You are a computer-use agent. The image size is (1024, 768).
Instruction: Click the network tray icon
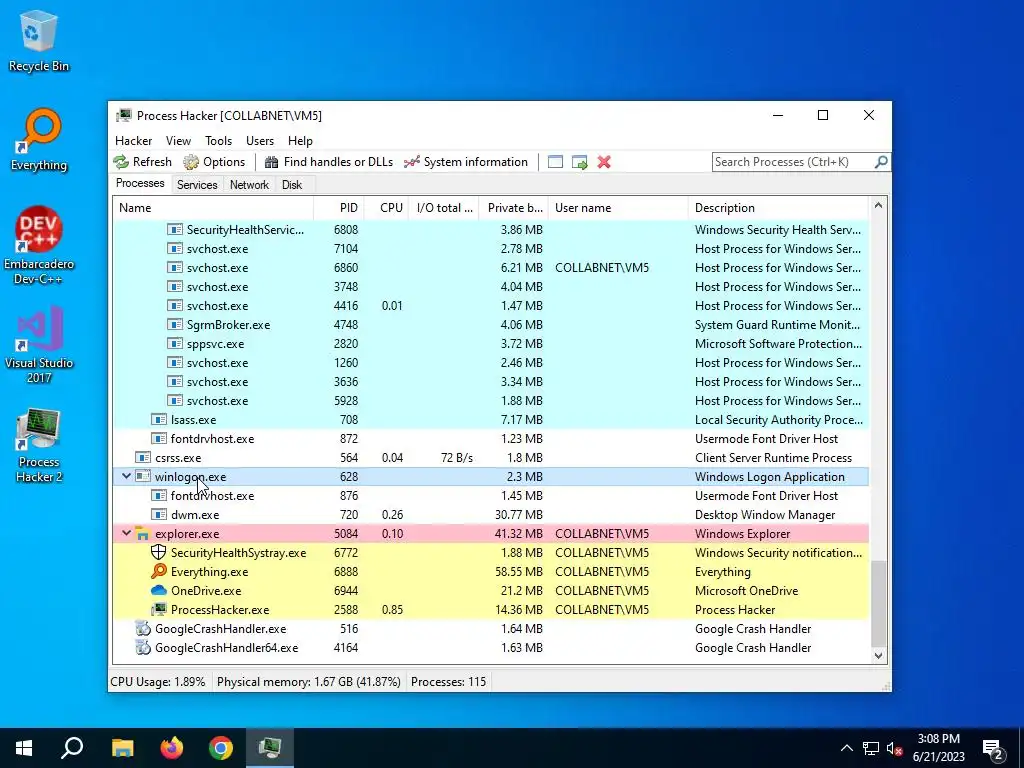[x=871, y=748]
